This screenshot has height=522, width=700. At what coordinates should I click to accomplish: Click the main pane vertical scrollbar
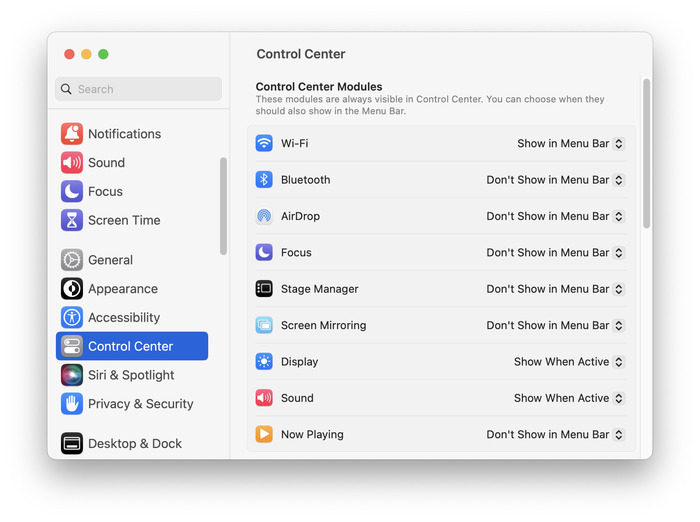pos(646,153)
